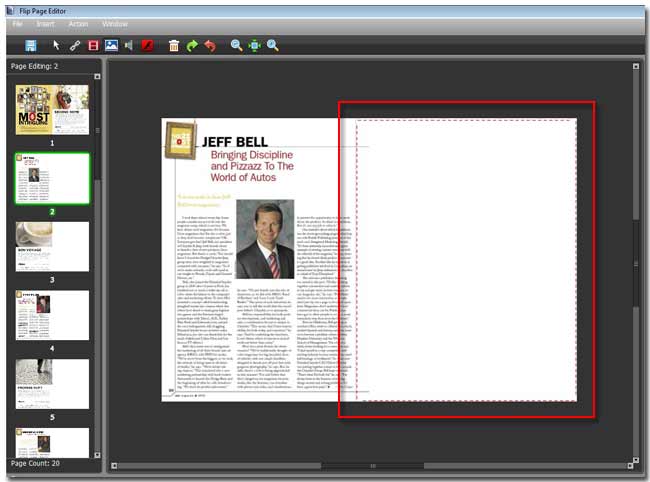The image size is (650, 482).
Task: Click the green Redo arrow
Action: (192, 45)
